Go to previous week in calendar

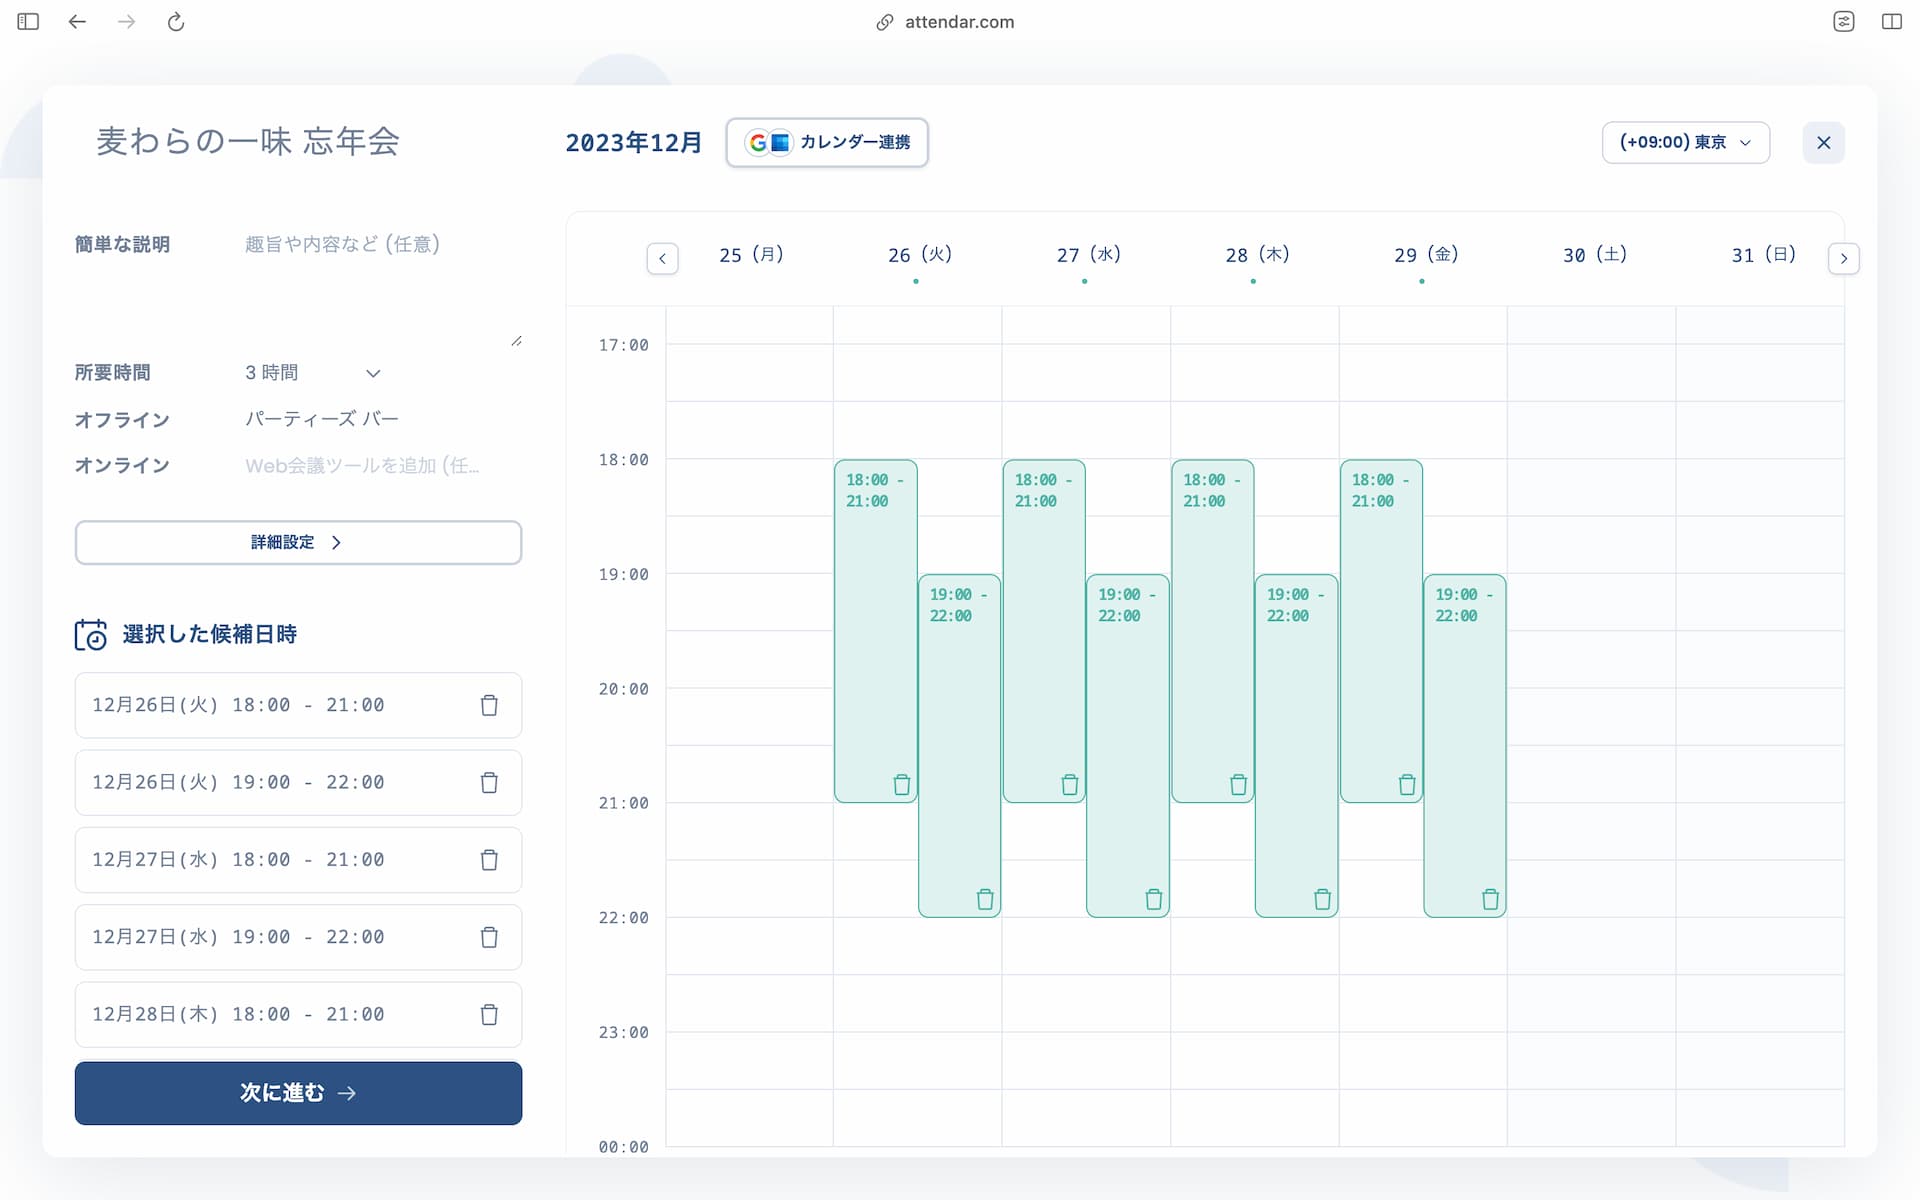pos(662,258)
